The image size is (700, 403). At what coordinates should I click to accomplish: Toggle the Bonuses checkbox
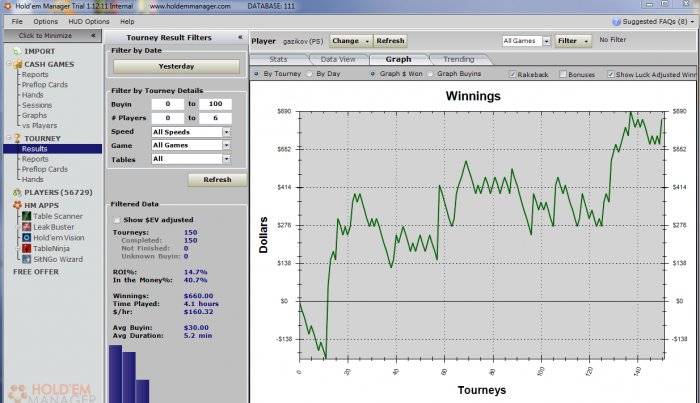click(563, 74)
